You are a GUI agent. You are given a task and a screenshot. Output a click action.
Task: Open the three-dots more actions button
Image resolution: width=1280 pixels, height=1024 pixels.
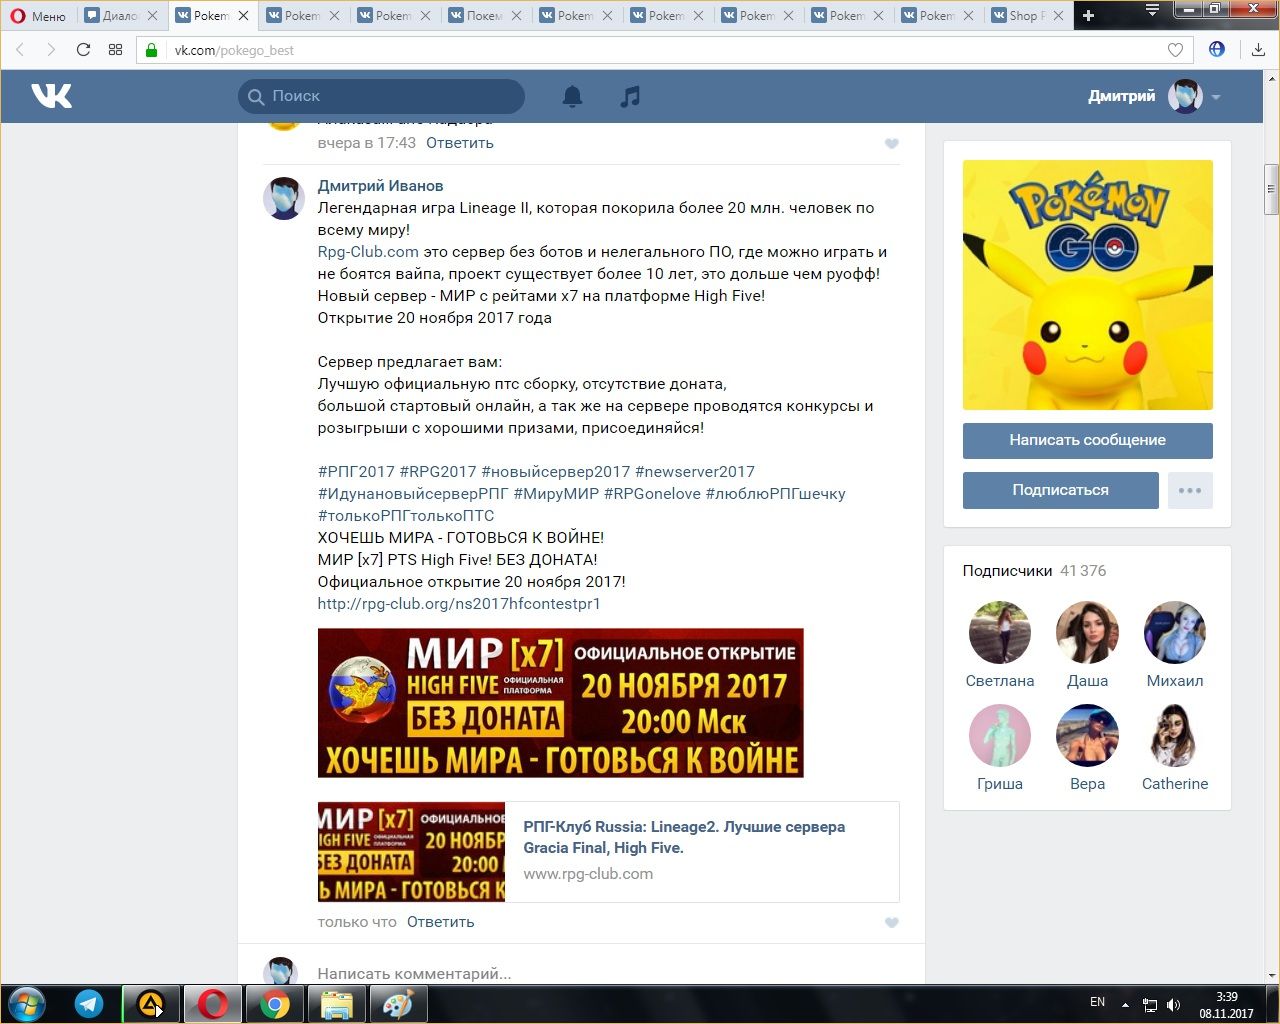[1190, 490]
